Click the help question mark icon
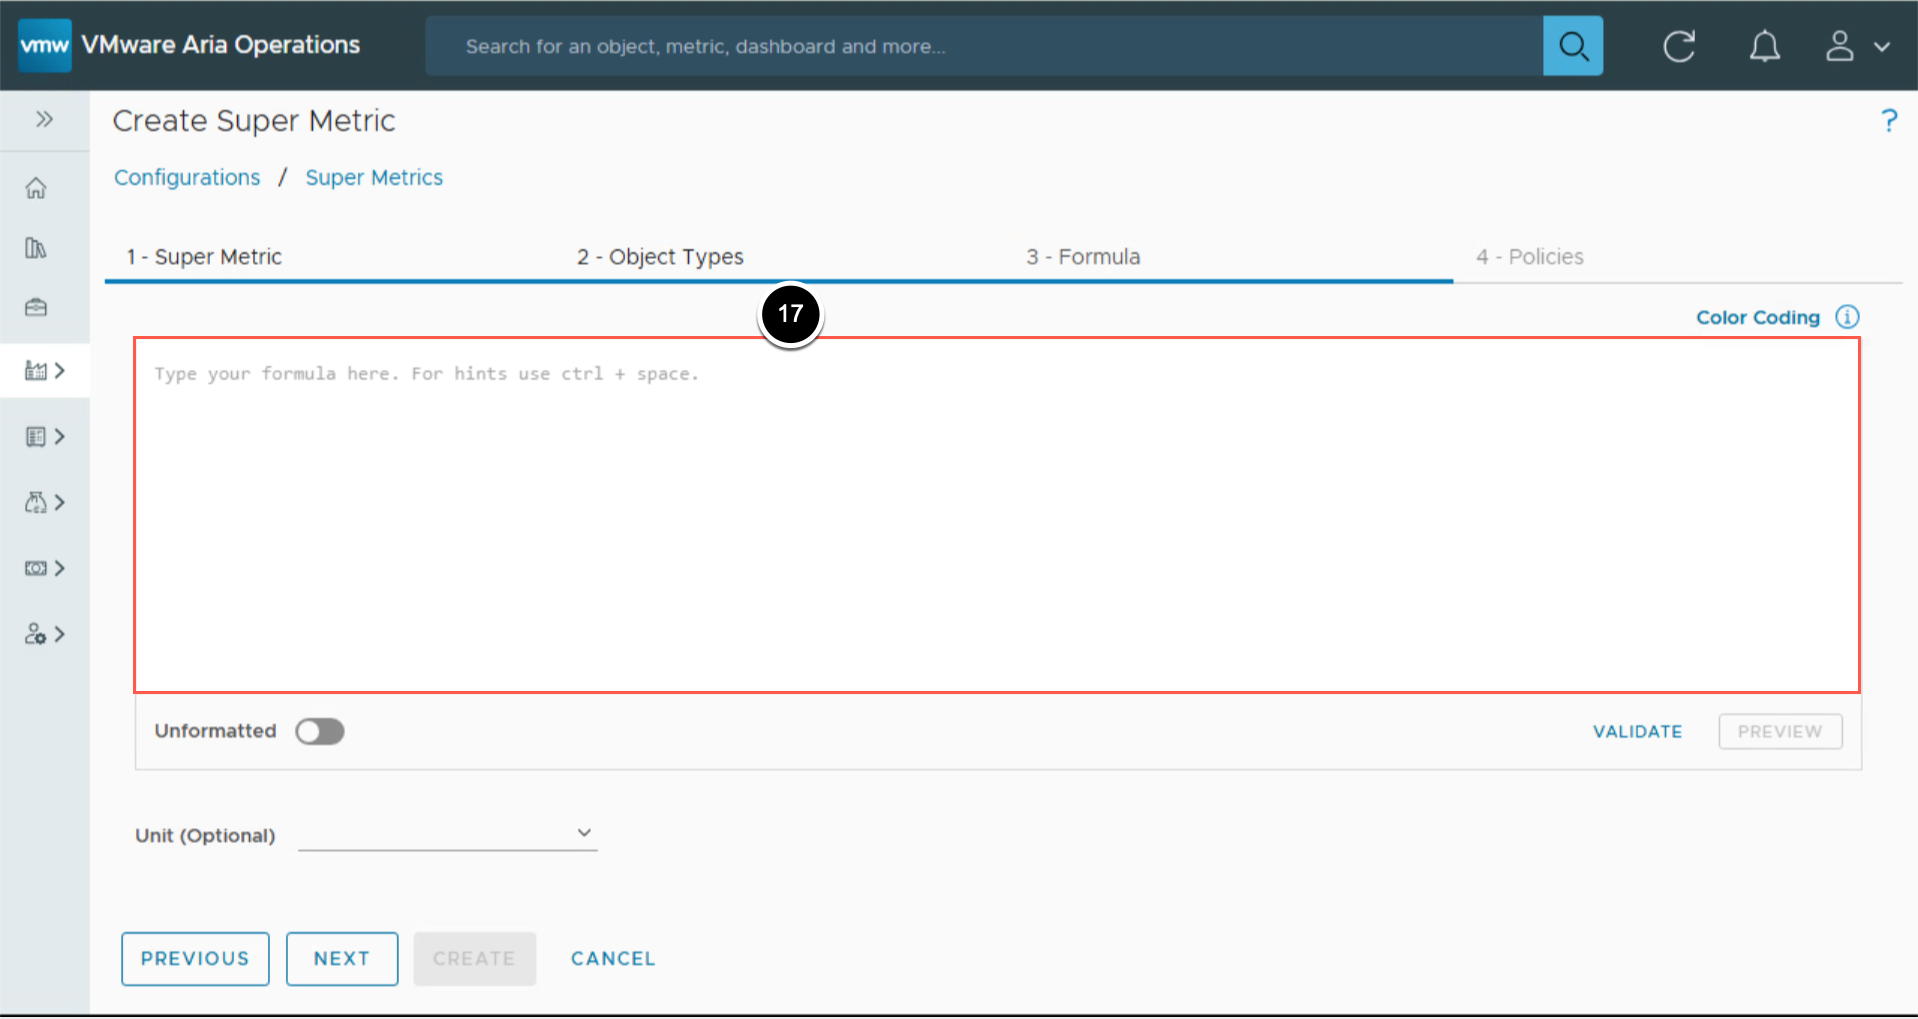Image resolution: width=1918 pixels, height=1019 pixels. [1888, 121]
